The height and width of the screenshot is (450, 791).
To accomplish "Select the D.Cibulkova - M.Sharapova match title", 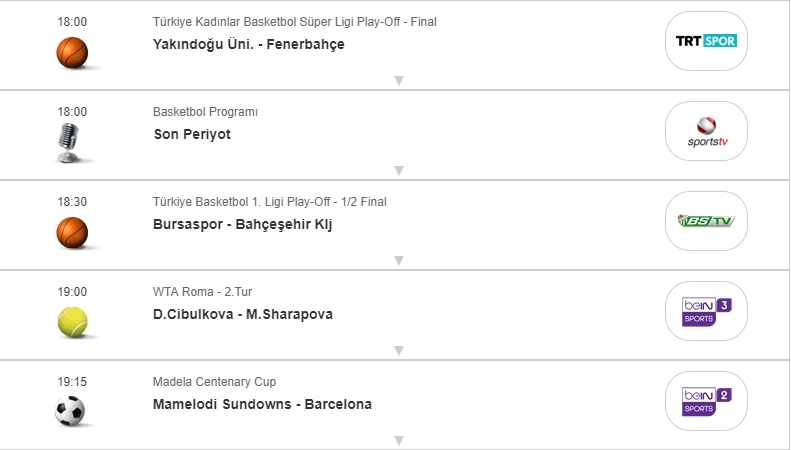I will tap(243, 314).
